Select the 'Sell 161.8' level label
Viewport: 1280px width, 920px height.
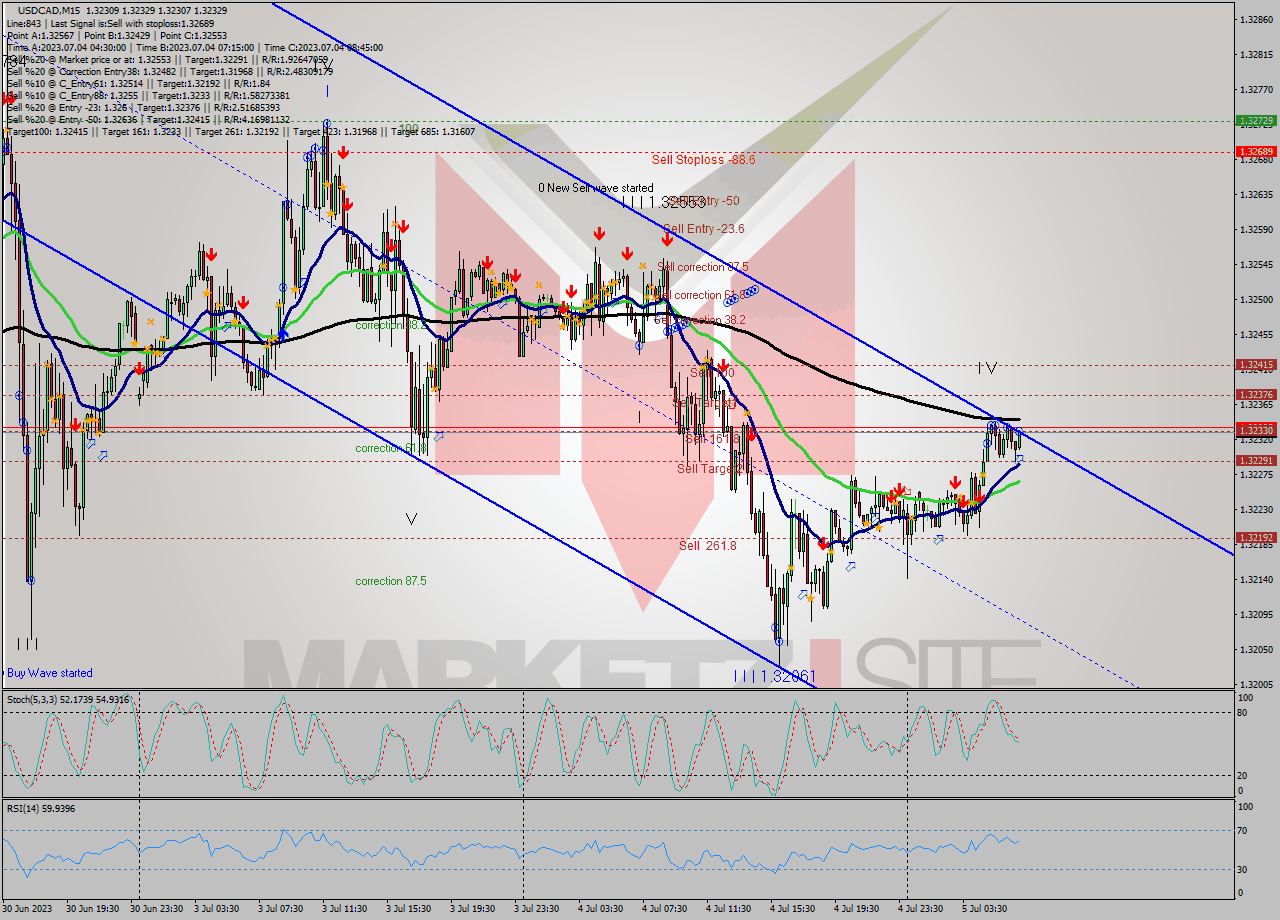pyautogui.click(x=712, y=438)
